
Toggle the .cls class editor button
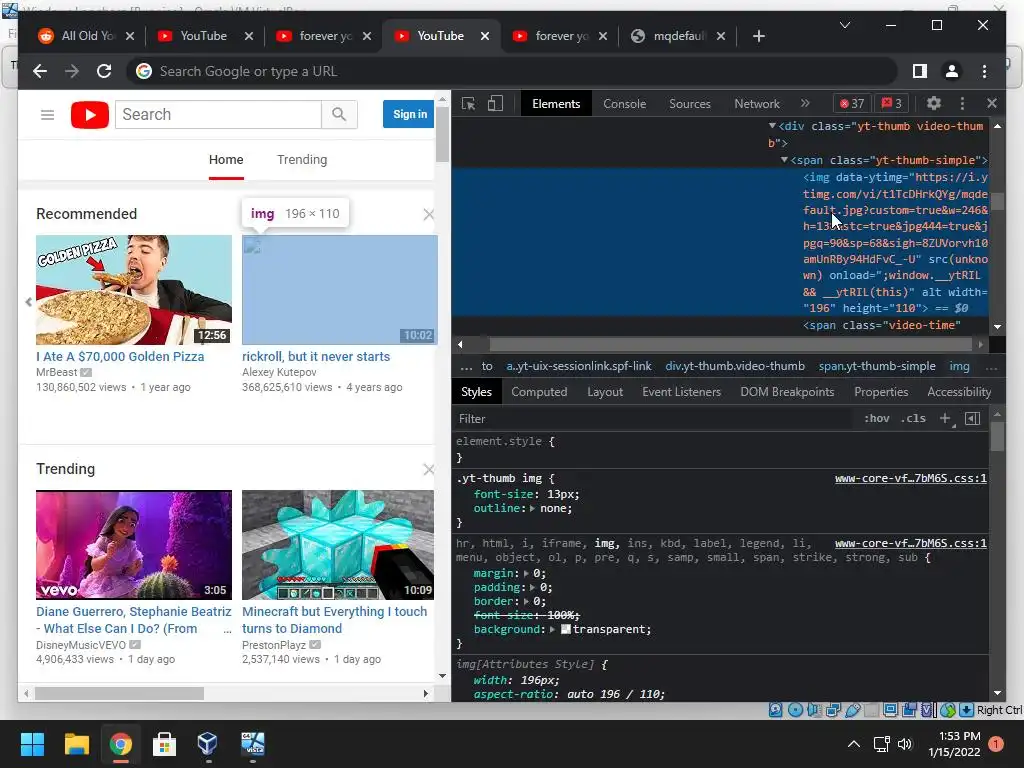(x=913, y=419)
